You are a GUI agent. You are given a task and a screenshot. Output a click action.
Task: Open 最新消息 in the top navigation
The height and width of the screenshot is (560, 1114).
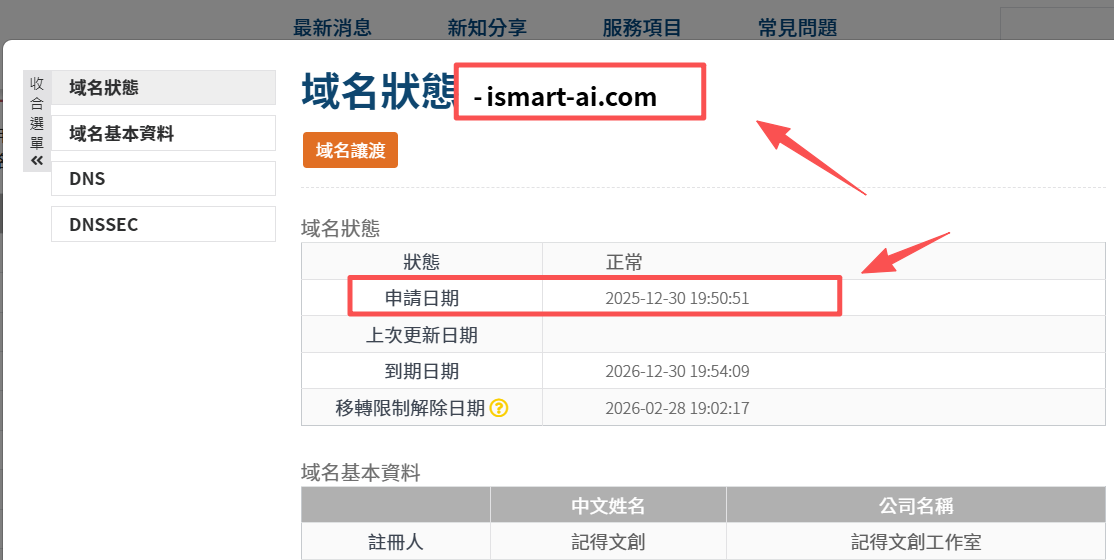[333, 27]
